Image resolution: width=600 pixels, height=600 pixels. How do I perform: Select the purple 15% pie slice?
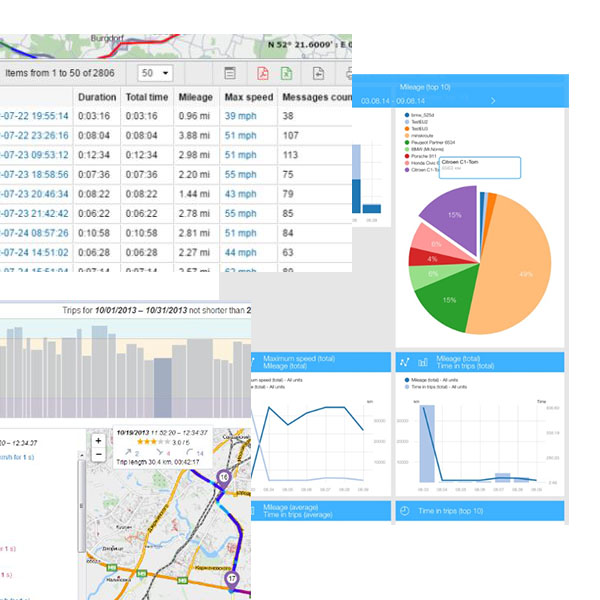coord(454,216)
